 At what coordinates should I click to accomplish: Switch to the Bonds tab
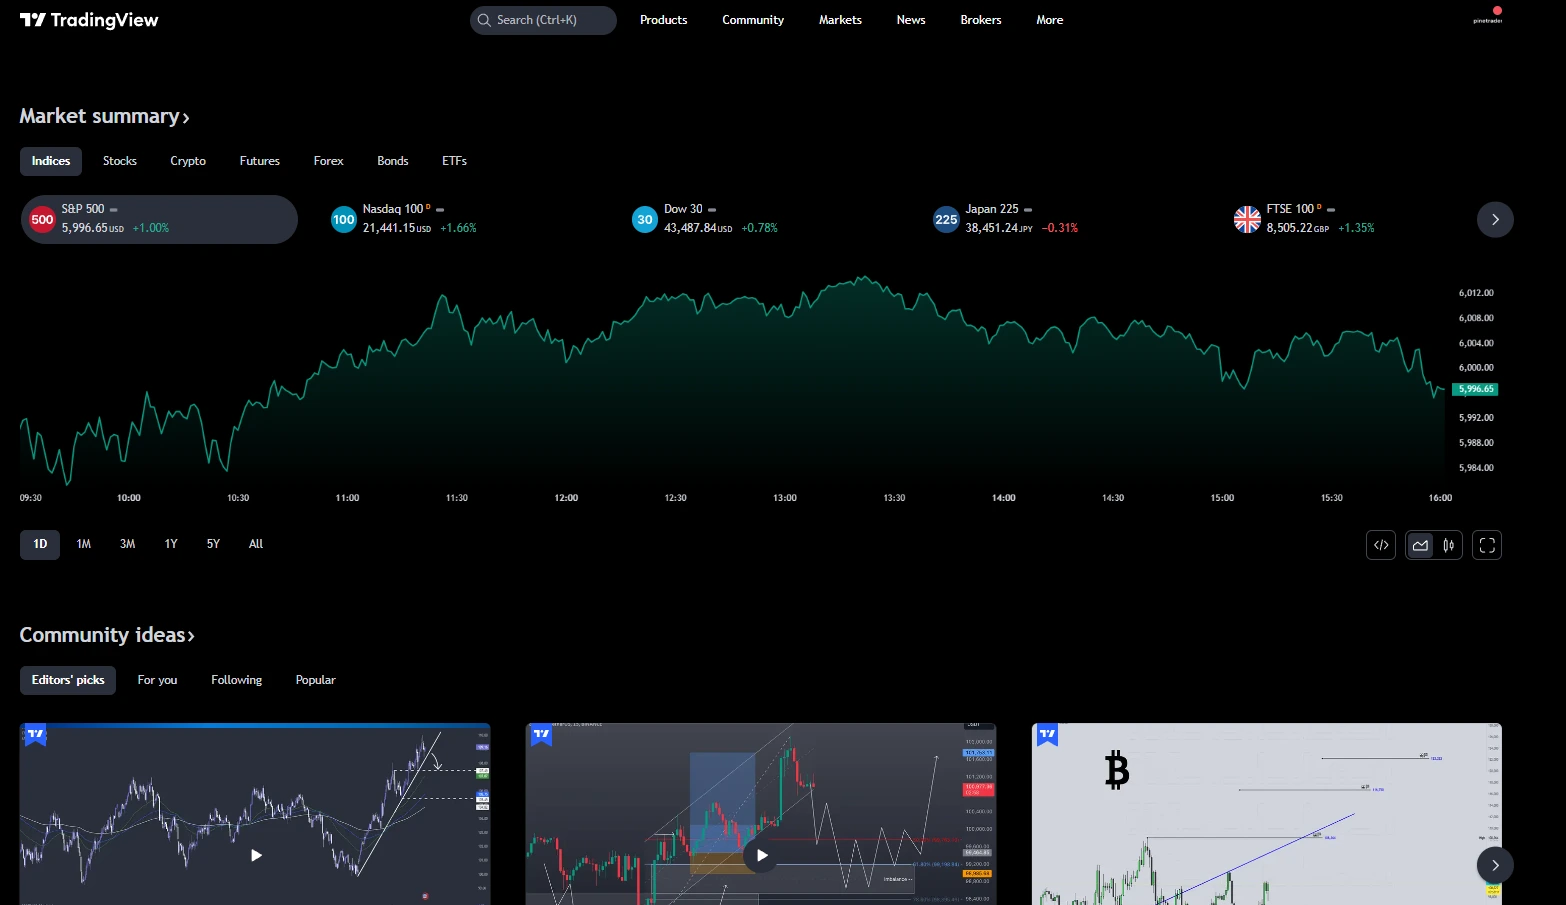click(x=393, y=161)
